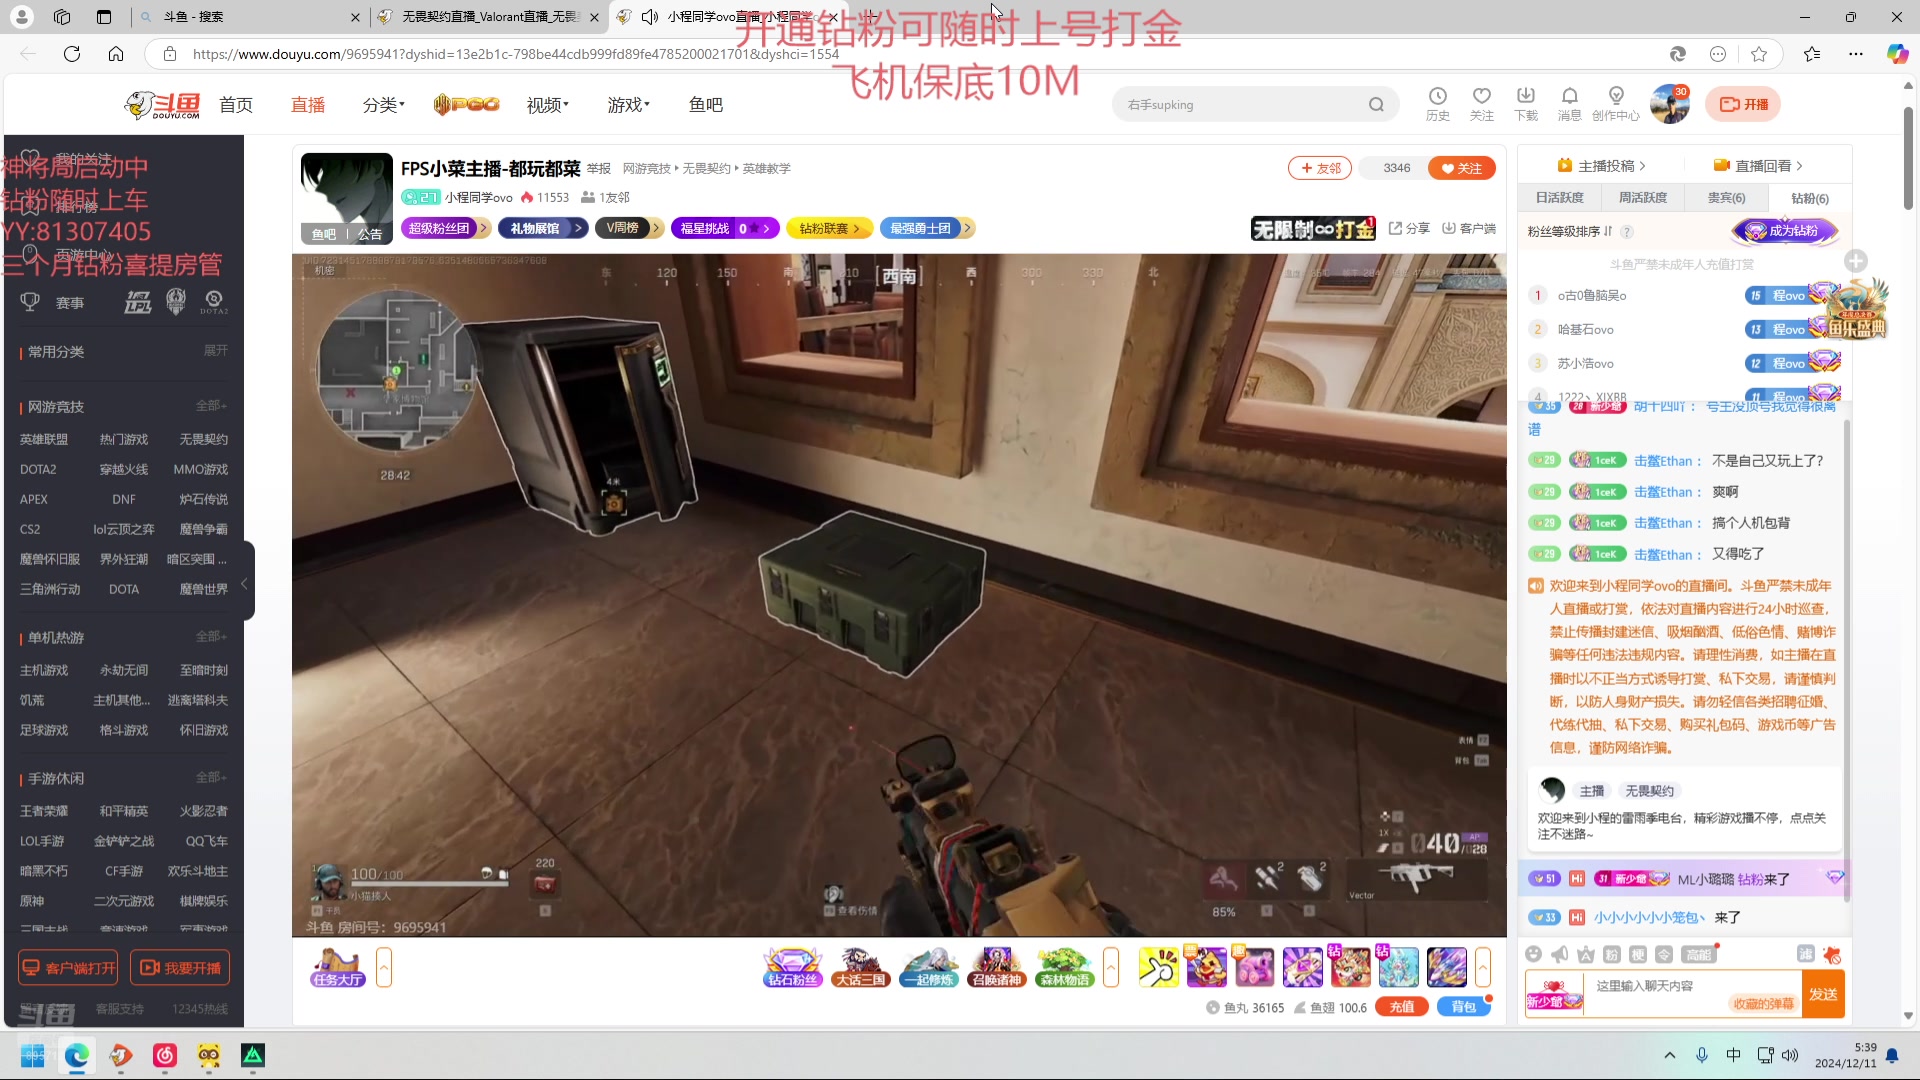Click the 粉 fan badge icon in chat

pyautogui.click(x=1611, y=954)
